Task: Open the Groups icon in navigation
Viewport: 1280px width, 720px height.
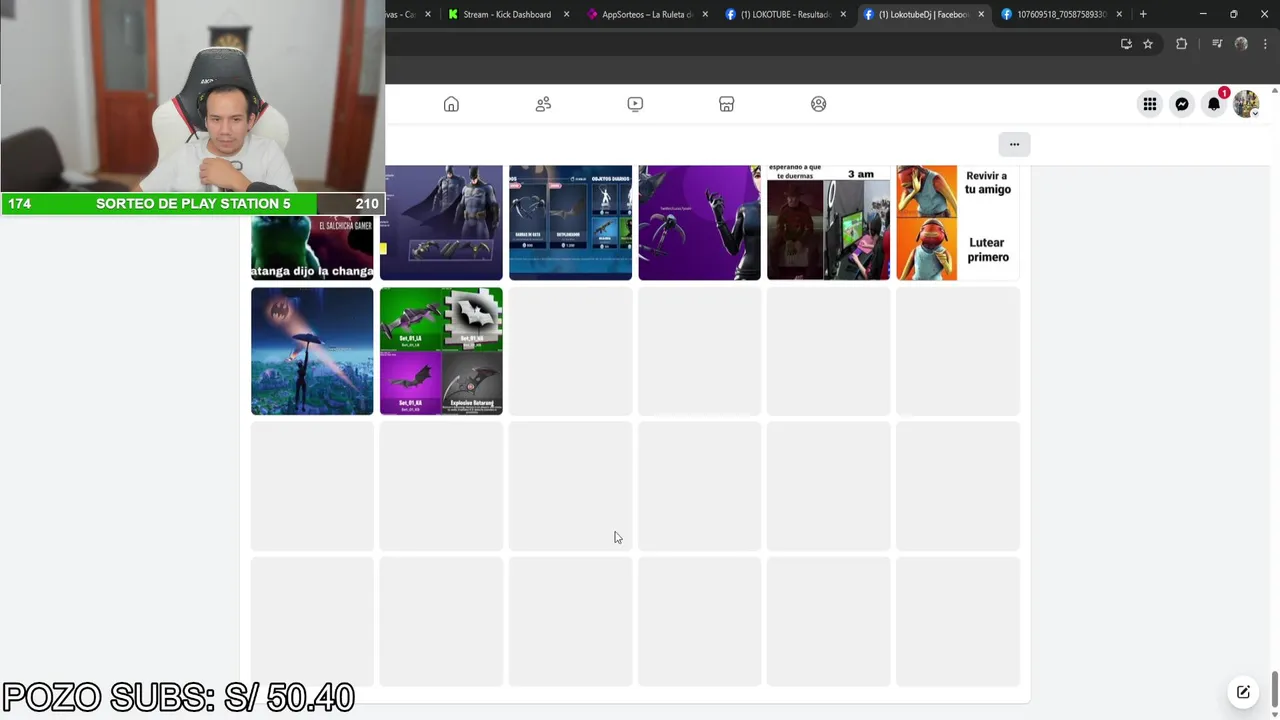Action: tap(819, 104)
